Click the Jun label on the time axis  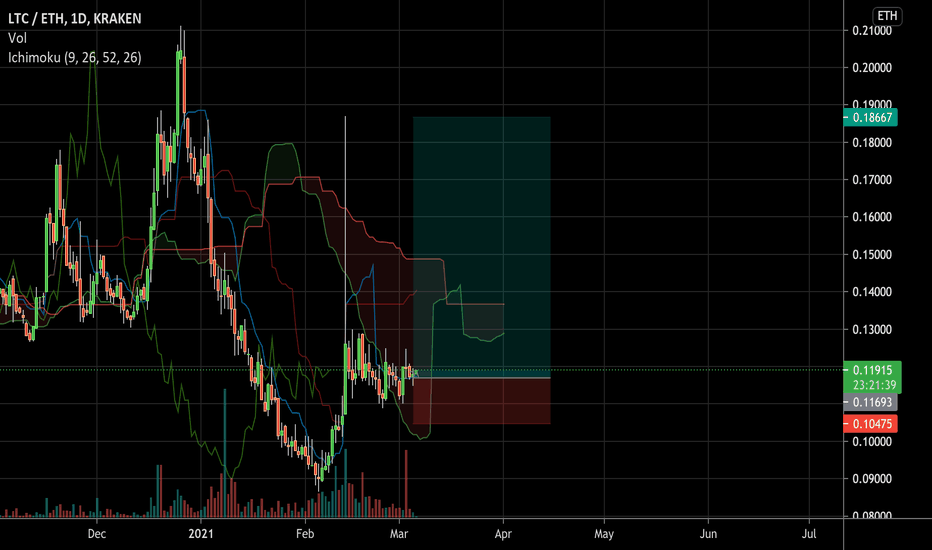708,534
